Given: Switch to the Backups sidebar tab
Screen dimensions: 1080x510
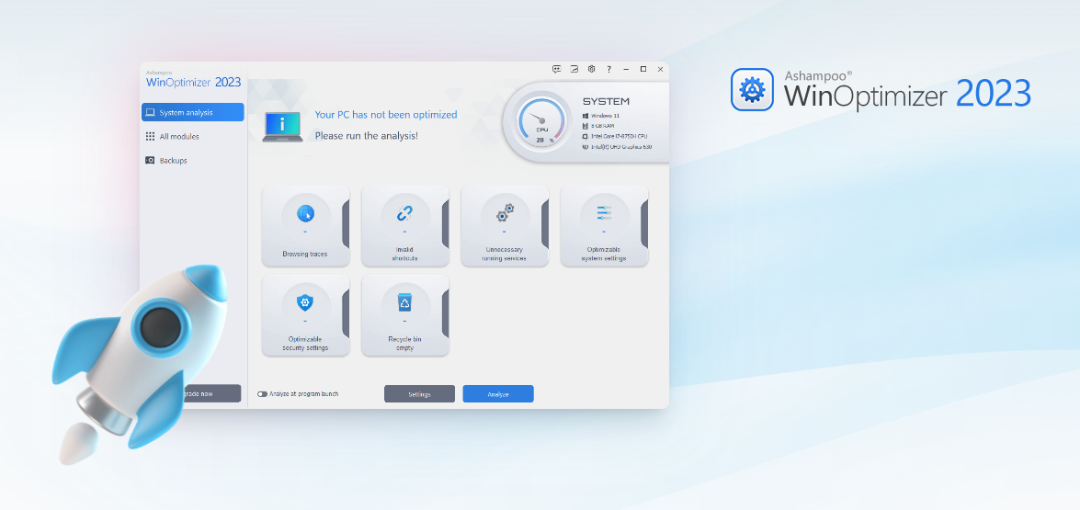Looking at the screenshot, I should click(x=193, y=161).
